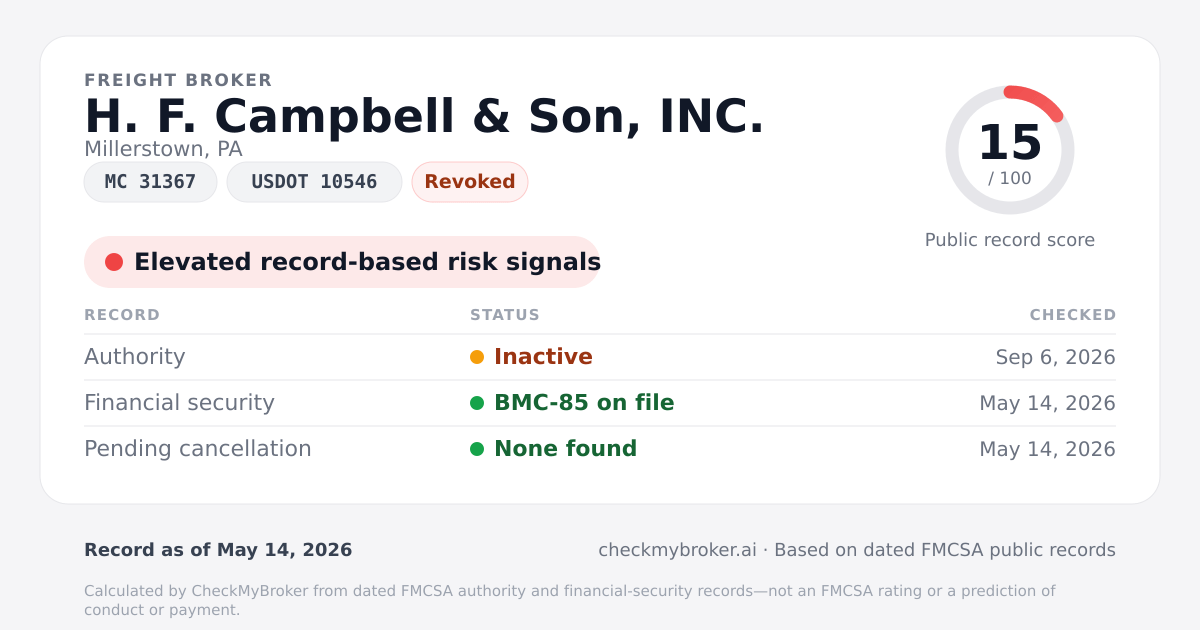The image size is (1200, 630).
Task: Click the Revoked status badge
Action: tap(470, 182)
